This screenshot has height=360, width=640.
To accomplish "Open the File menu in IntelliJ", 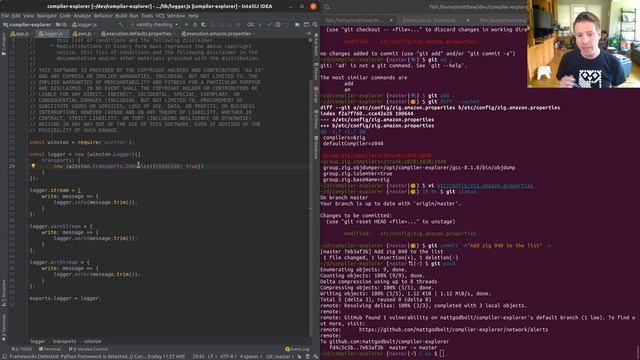I will coord(5,16).
